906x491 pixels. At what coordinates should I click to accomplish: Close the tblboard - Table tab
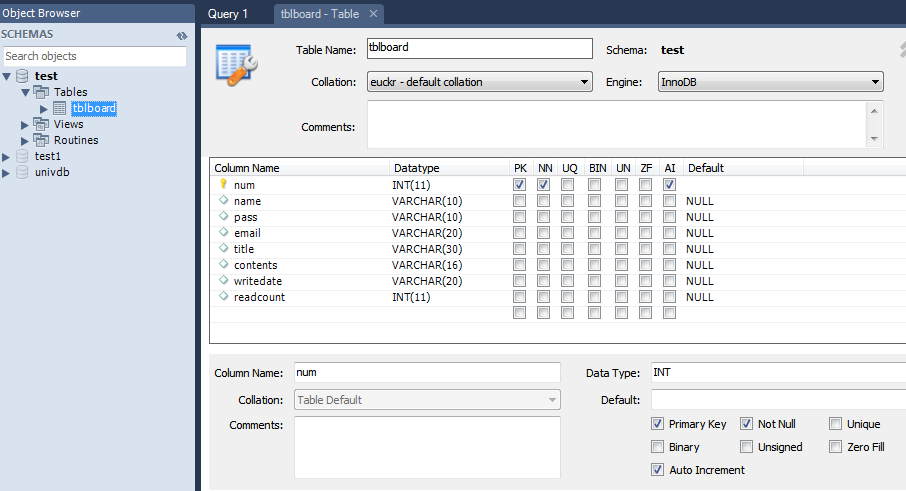point(373,14)
